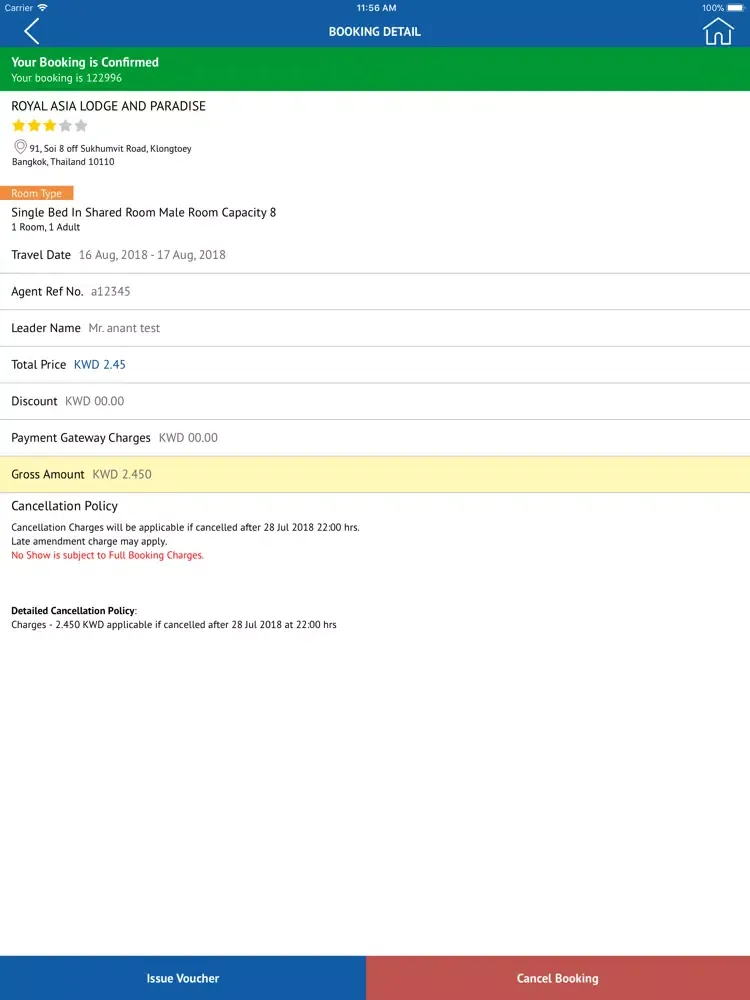Select booking number 122996 text
Viewport: 750px width, 1000px height.
pyautogui.click(x=104, y=78)
